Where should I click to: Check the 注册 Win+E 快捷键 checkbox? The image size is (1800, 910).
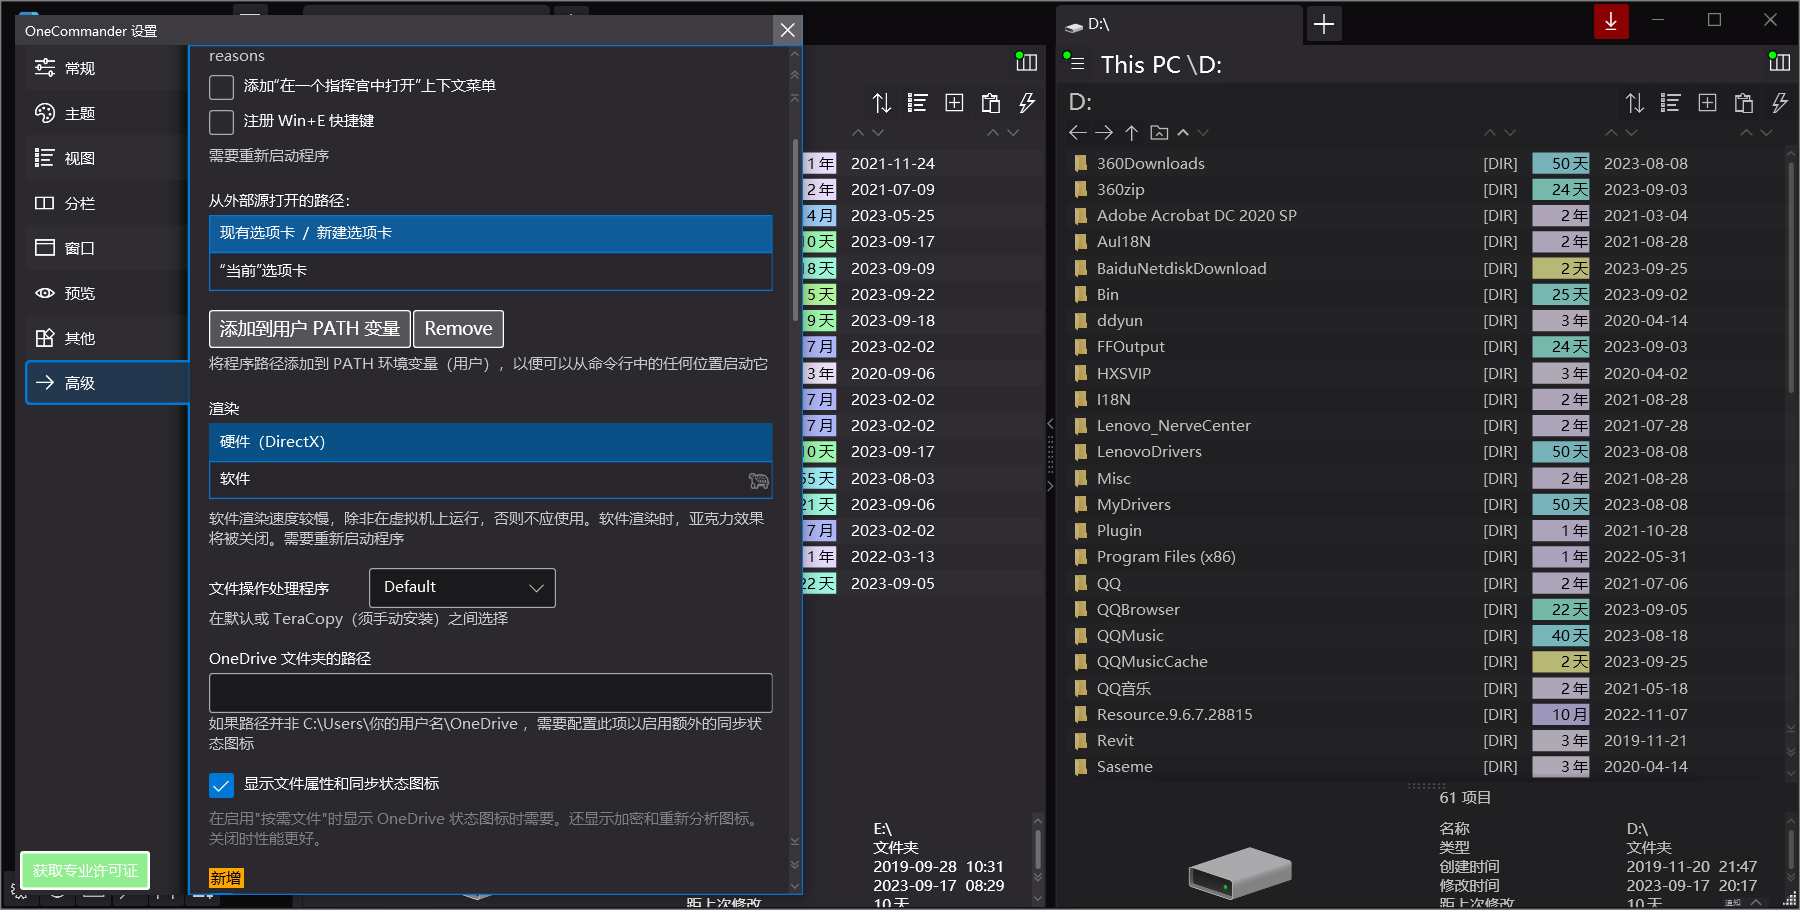[221, 122]
